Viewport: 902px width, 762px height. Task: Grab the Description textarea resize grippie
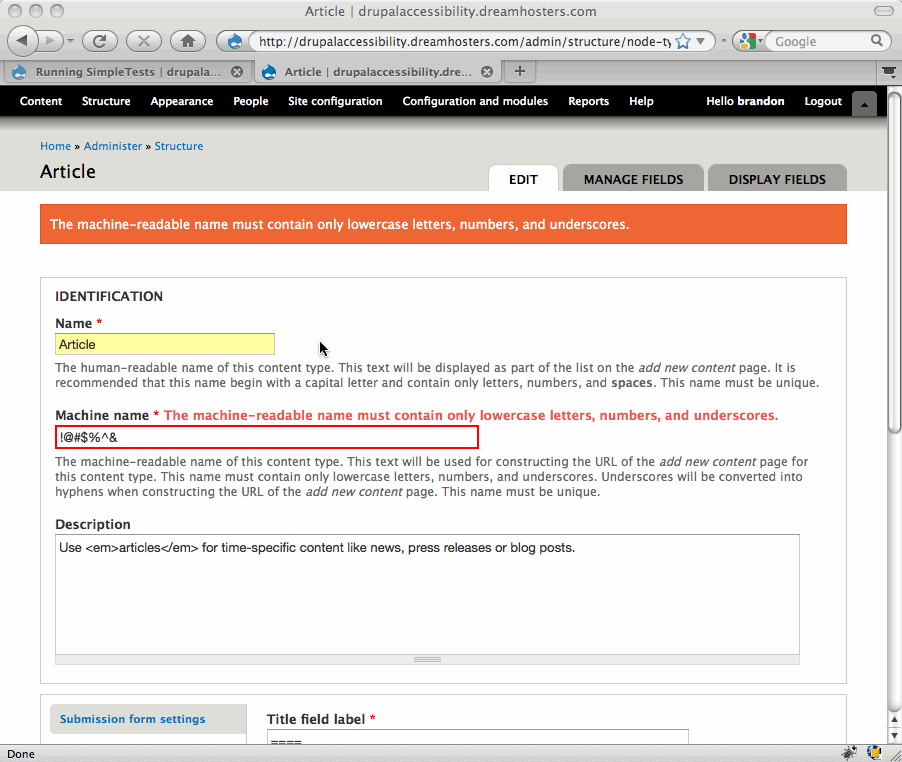pos(427,660)
